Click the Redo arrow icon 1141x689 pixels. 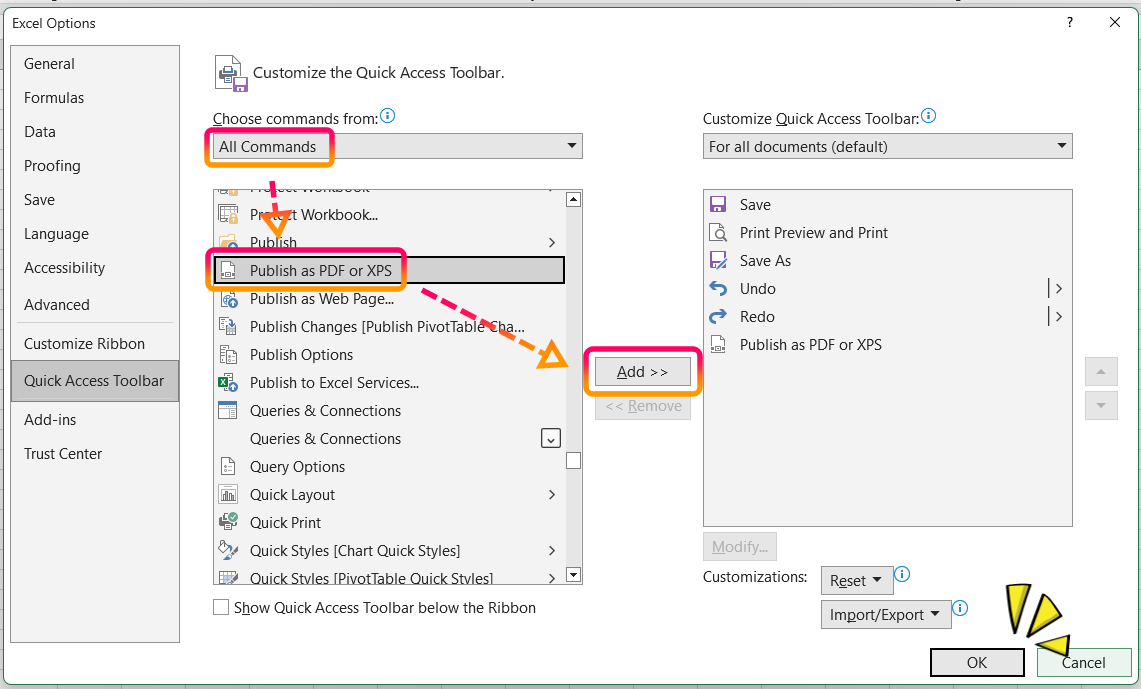(718, 316)
